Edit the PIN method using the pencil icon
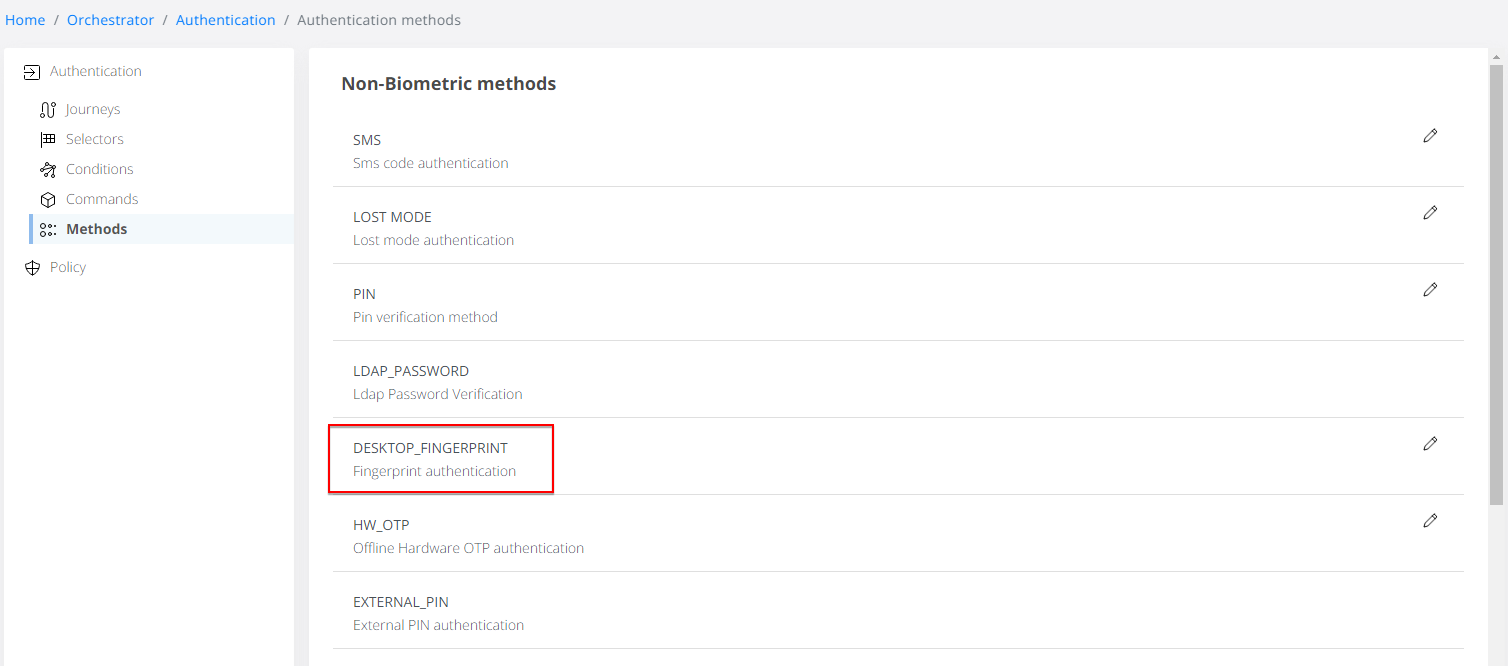Image resolution: width=1508 pixels, height=666 pixels. point(1430,289)
